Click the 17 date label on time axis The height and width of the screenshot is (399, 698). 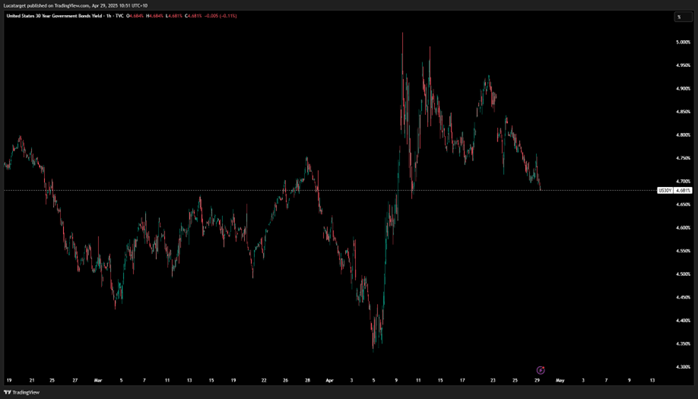[463, 380]
